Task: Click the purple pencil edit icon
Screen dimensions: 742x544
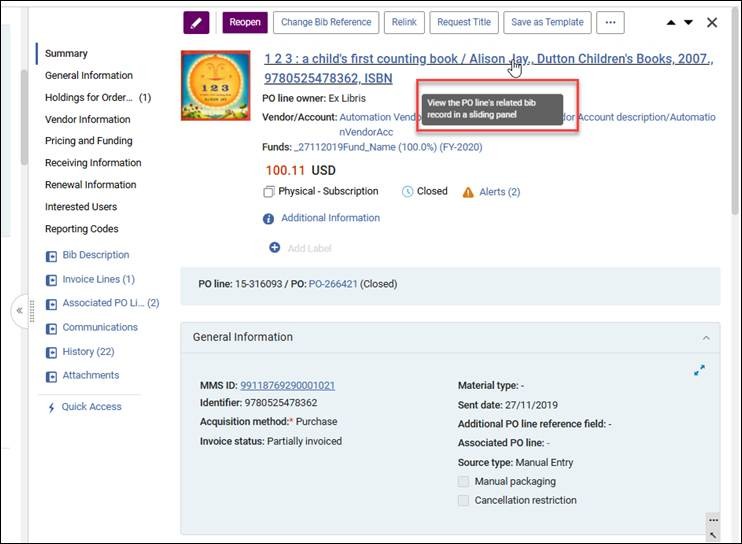Action: (196, 23)
